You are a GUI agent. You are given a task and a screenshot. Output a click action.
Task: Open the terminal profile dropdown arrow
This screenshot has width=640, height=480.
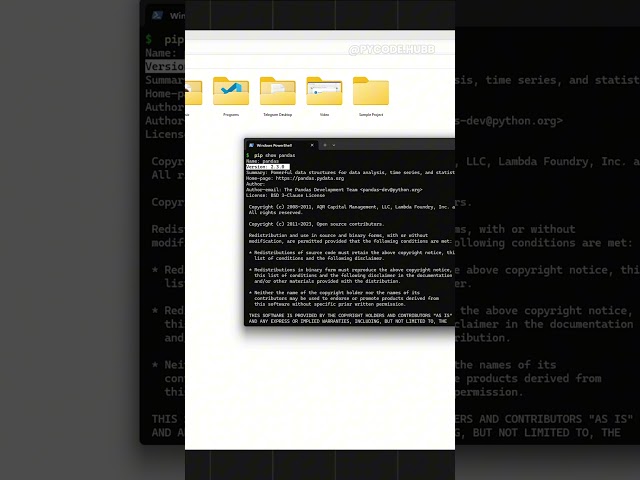[x=334, y=145]
